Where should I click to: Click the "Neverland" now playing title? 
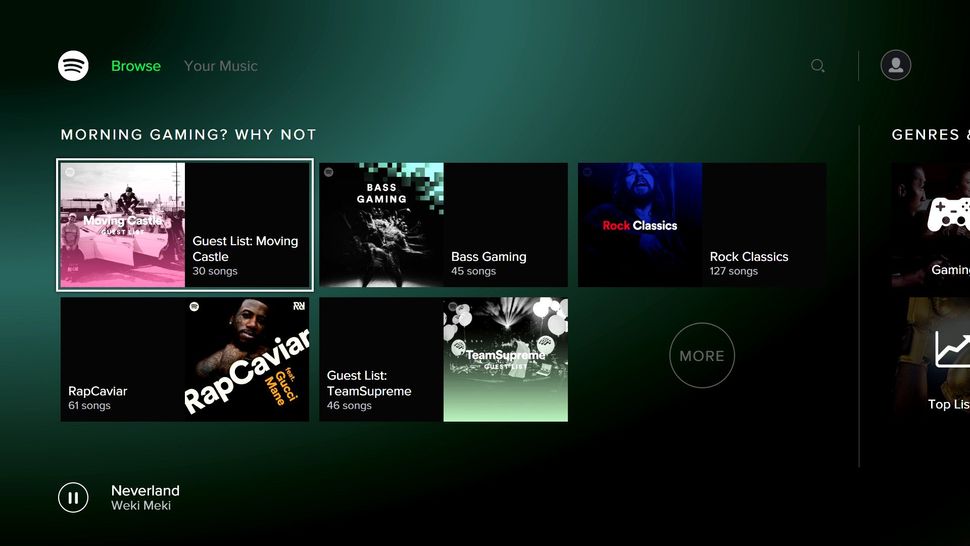[145, 490]
